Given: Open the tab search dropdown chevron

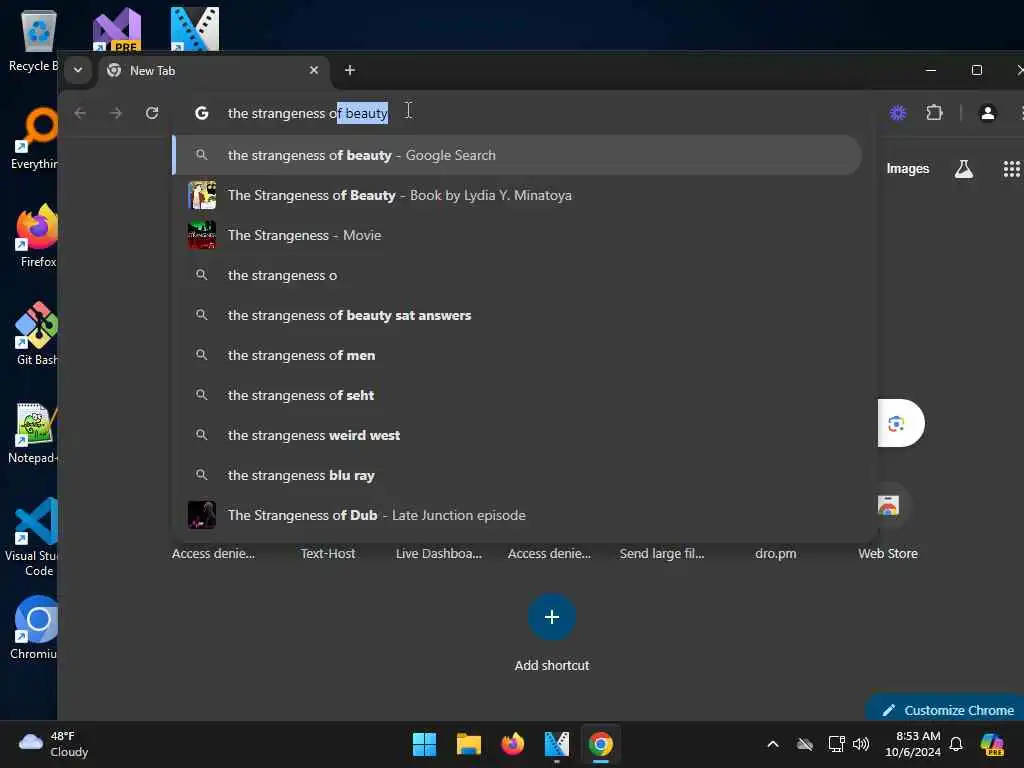Looking at the screenshot, I should [x=78, y=70].
